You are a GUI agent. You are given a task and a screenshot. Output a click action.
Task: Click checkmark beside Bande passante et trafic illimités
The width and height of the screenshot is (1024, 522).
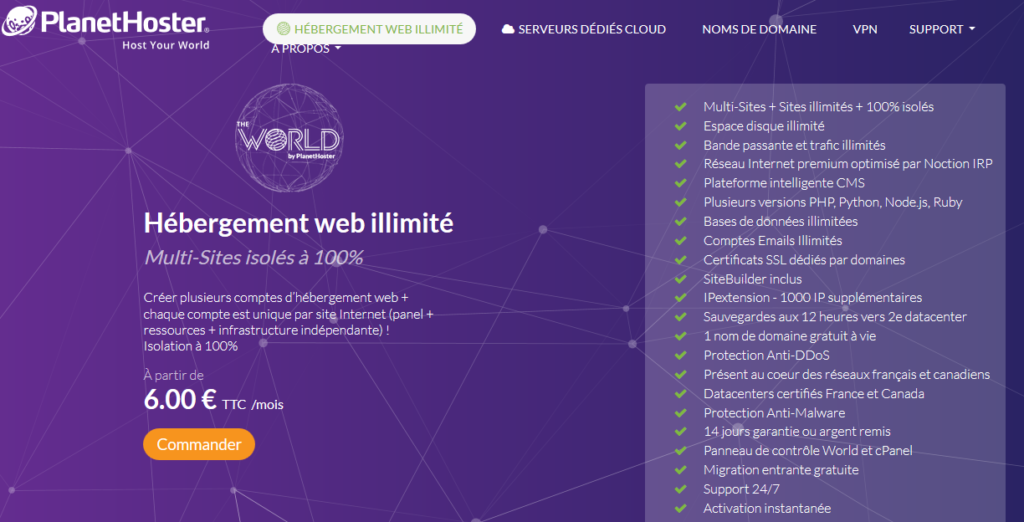(x=680, y=145)
